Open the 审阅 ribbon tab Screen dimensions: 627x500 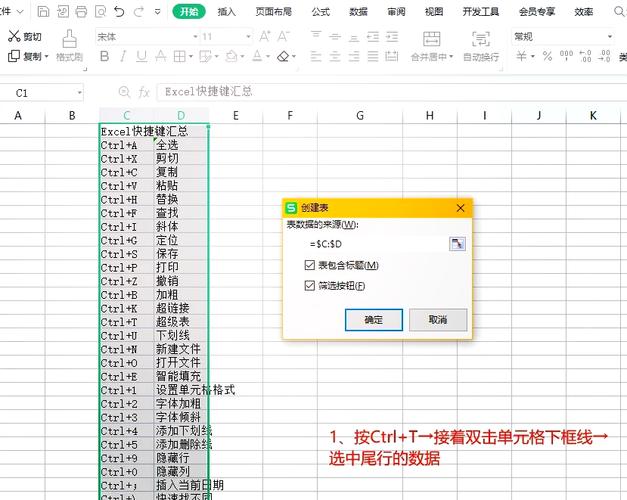tap(396, 12)
